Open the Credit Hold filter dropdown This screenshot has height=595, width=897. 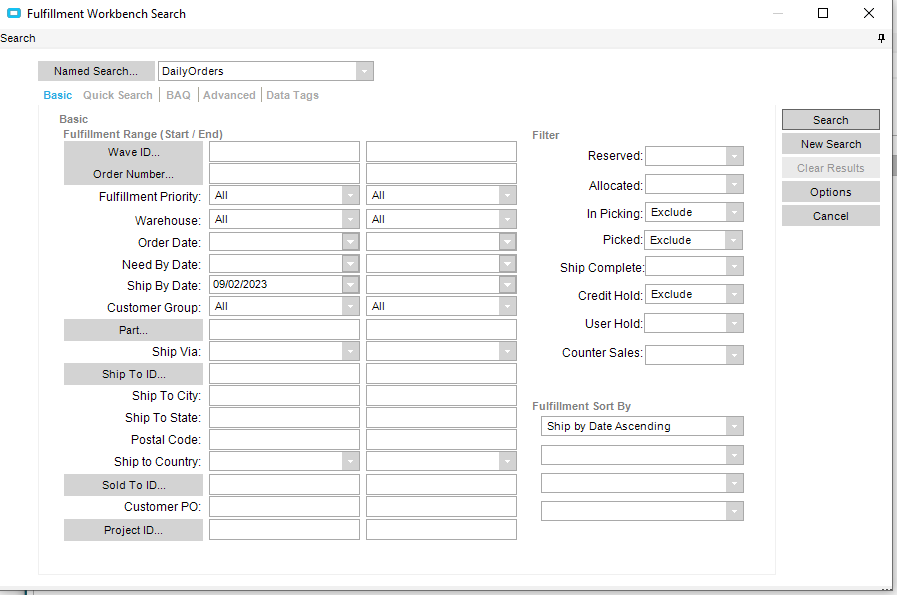[735, 295]
